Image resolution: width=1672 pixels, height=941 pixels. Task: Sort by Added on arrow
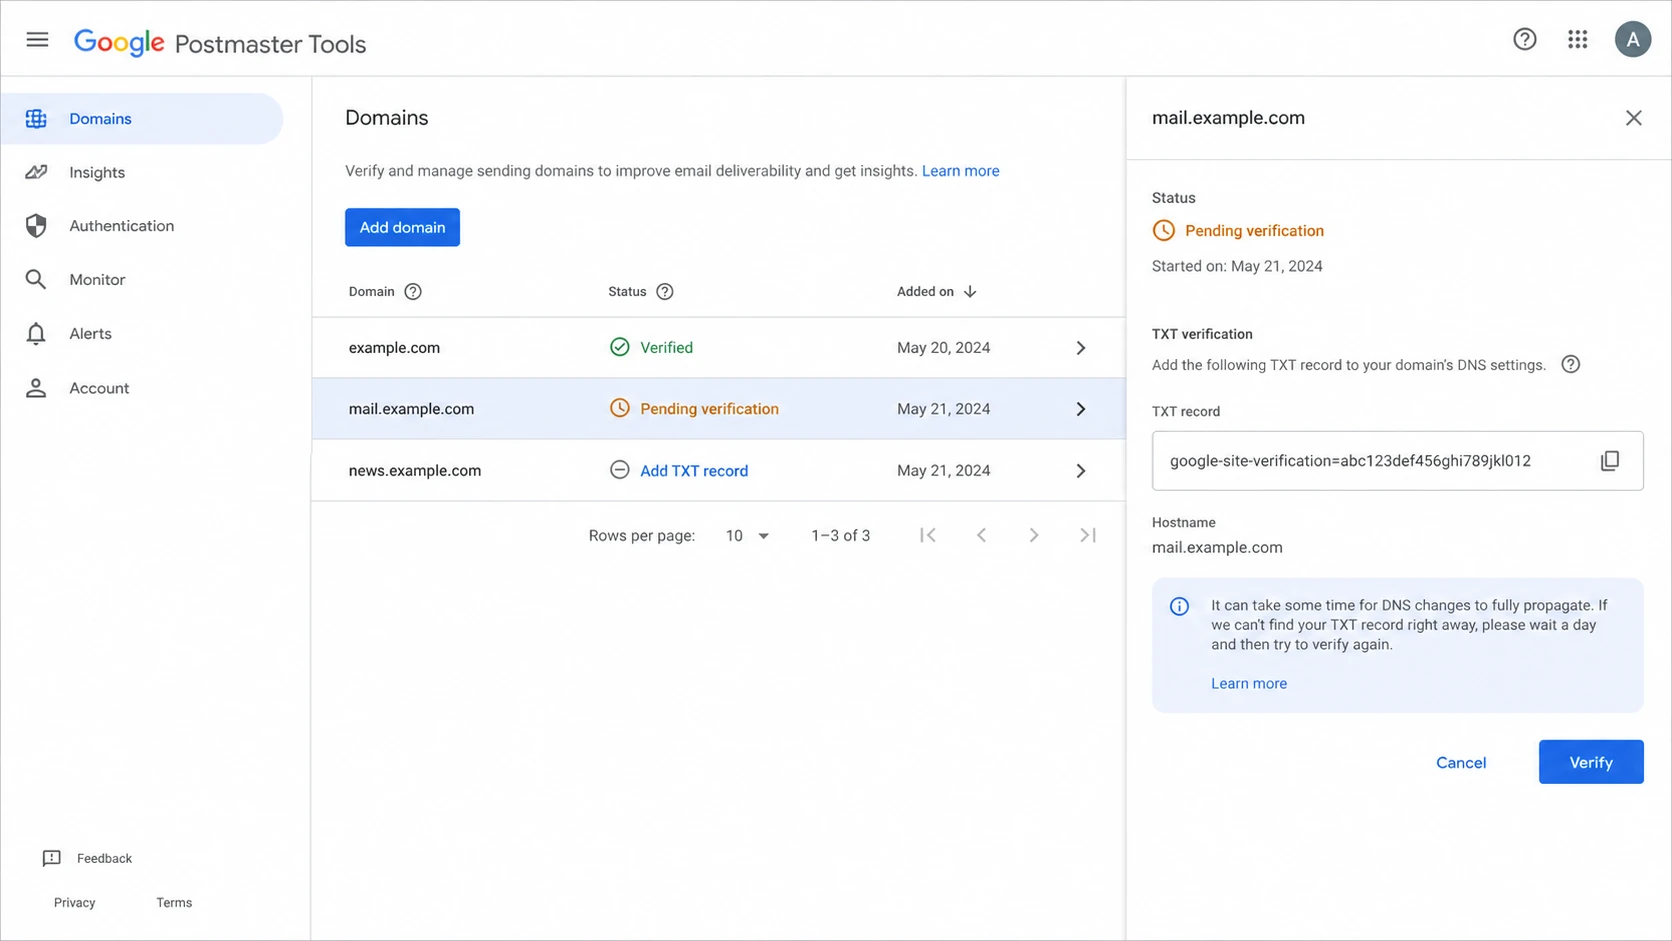point(970,292)
